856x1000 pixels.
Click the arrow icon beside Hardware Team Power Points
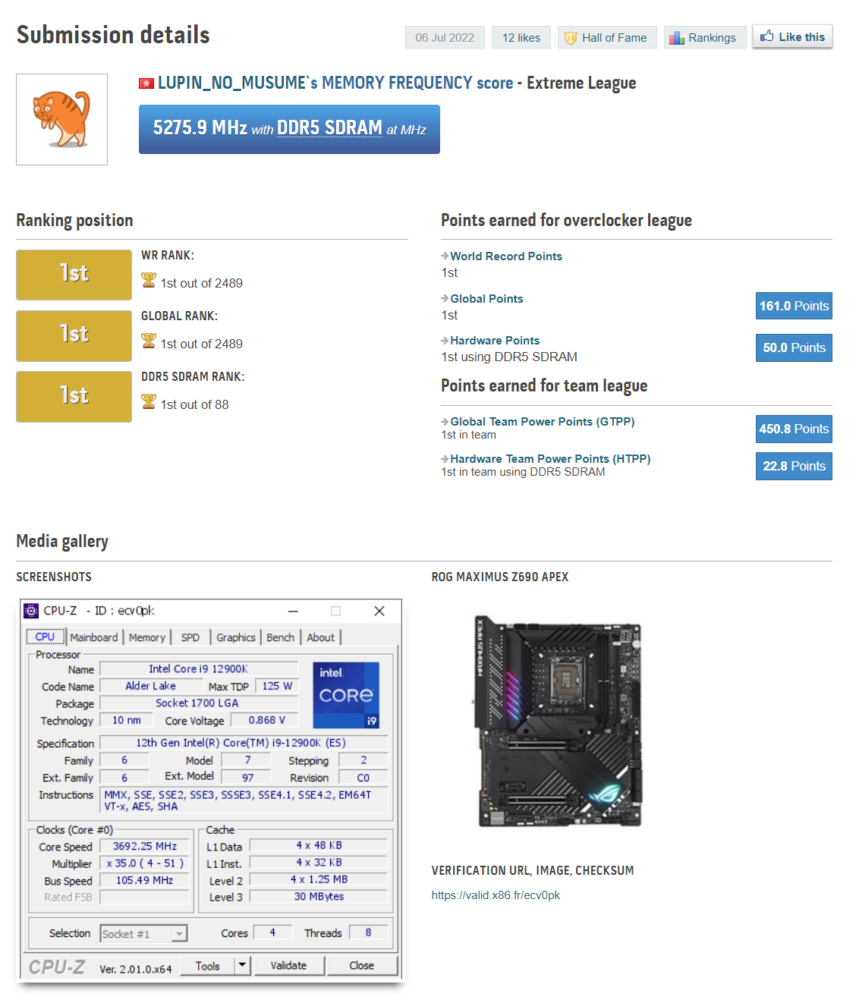[x=445, y=458]
